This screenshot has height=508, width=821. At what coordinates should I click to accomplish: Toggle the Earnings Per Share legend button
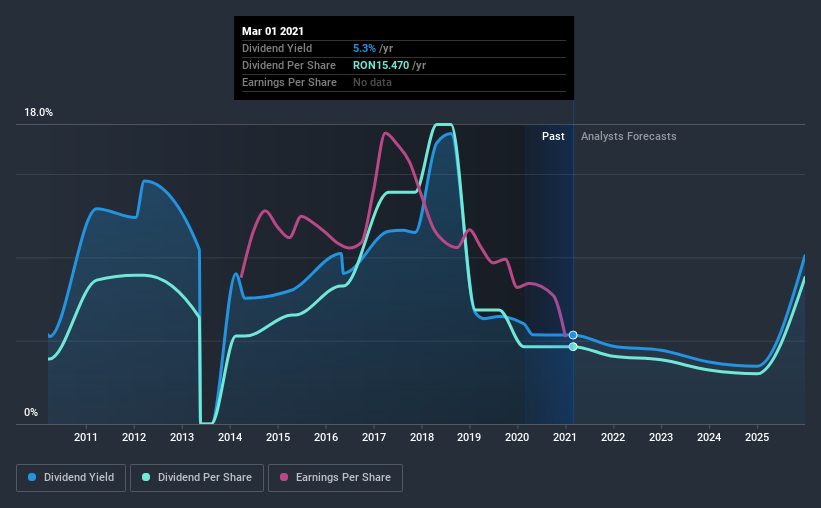[x=335, y=478]
